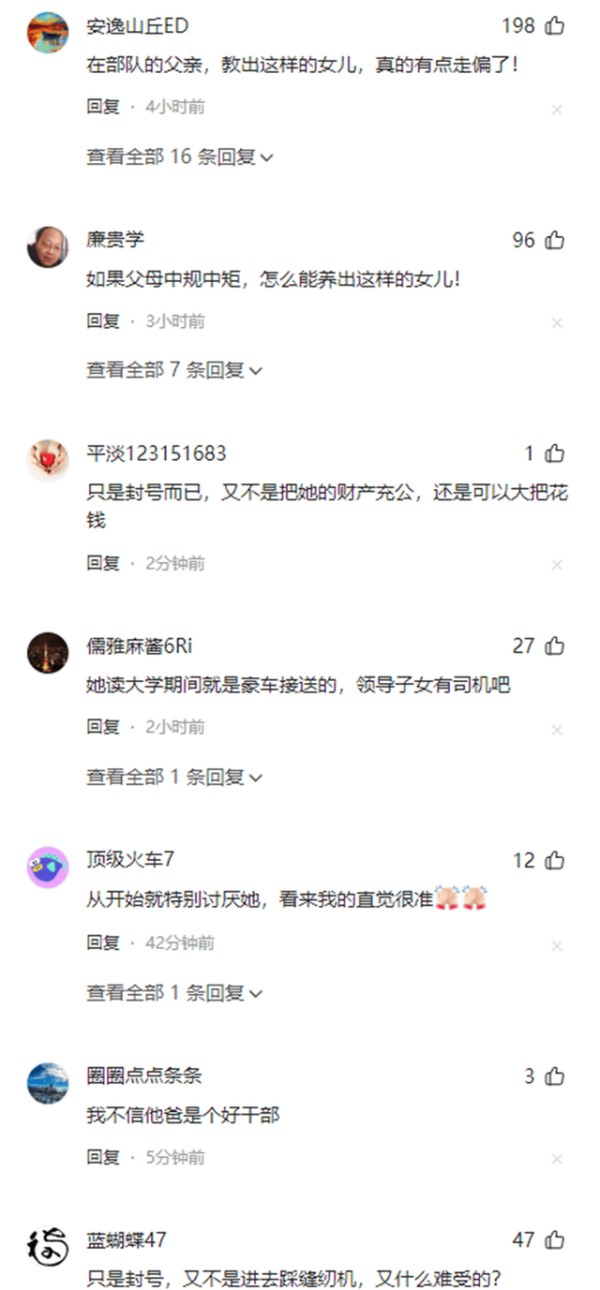This screenshot has width=600, height=1290.
Task: Reply to 平淡123151683's comment
Action: tap(103, 563)
